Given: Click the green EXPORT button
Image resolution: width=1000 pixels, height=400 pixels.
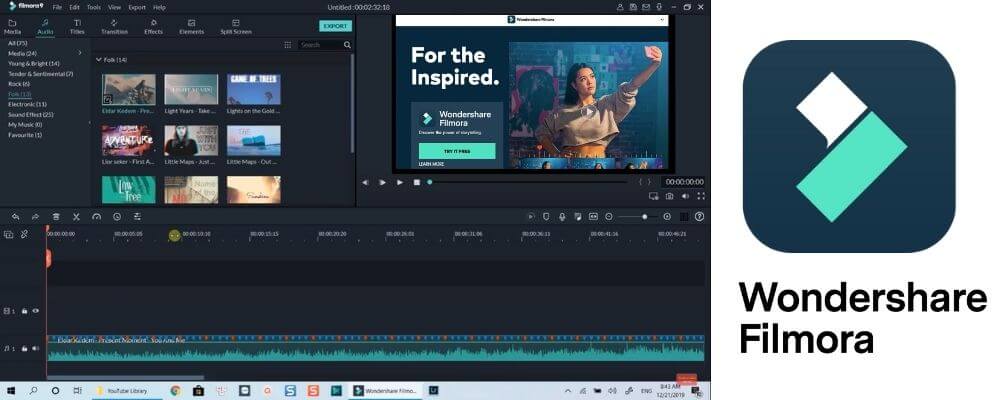Looking at the screenshot, I should point(335,26).
